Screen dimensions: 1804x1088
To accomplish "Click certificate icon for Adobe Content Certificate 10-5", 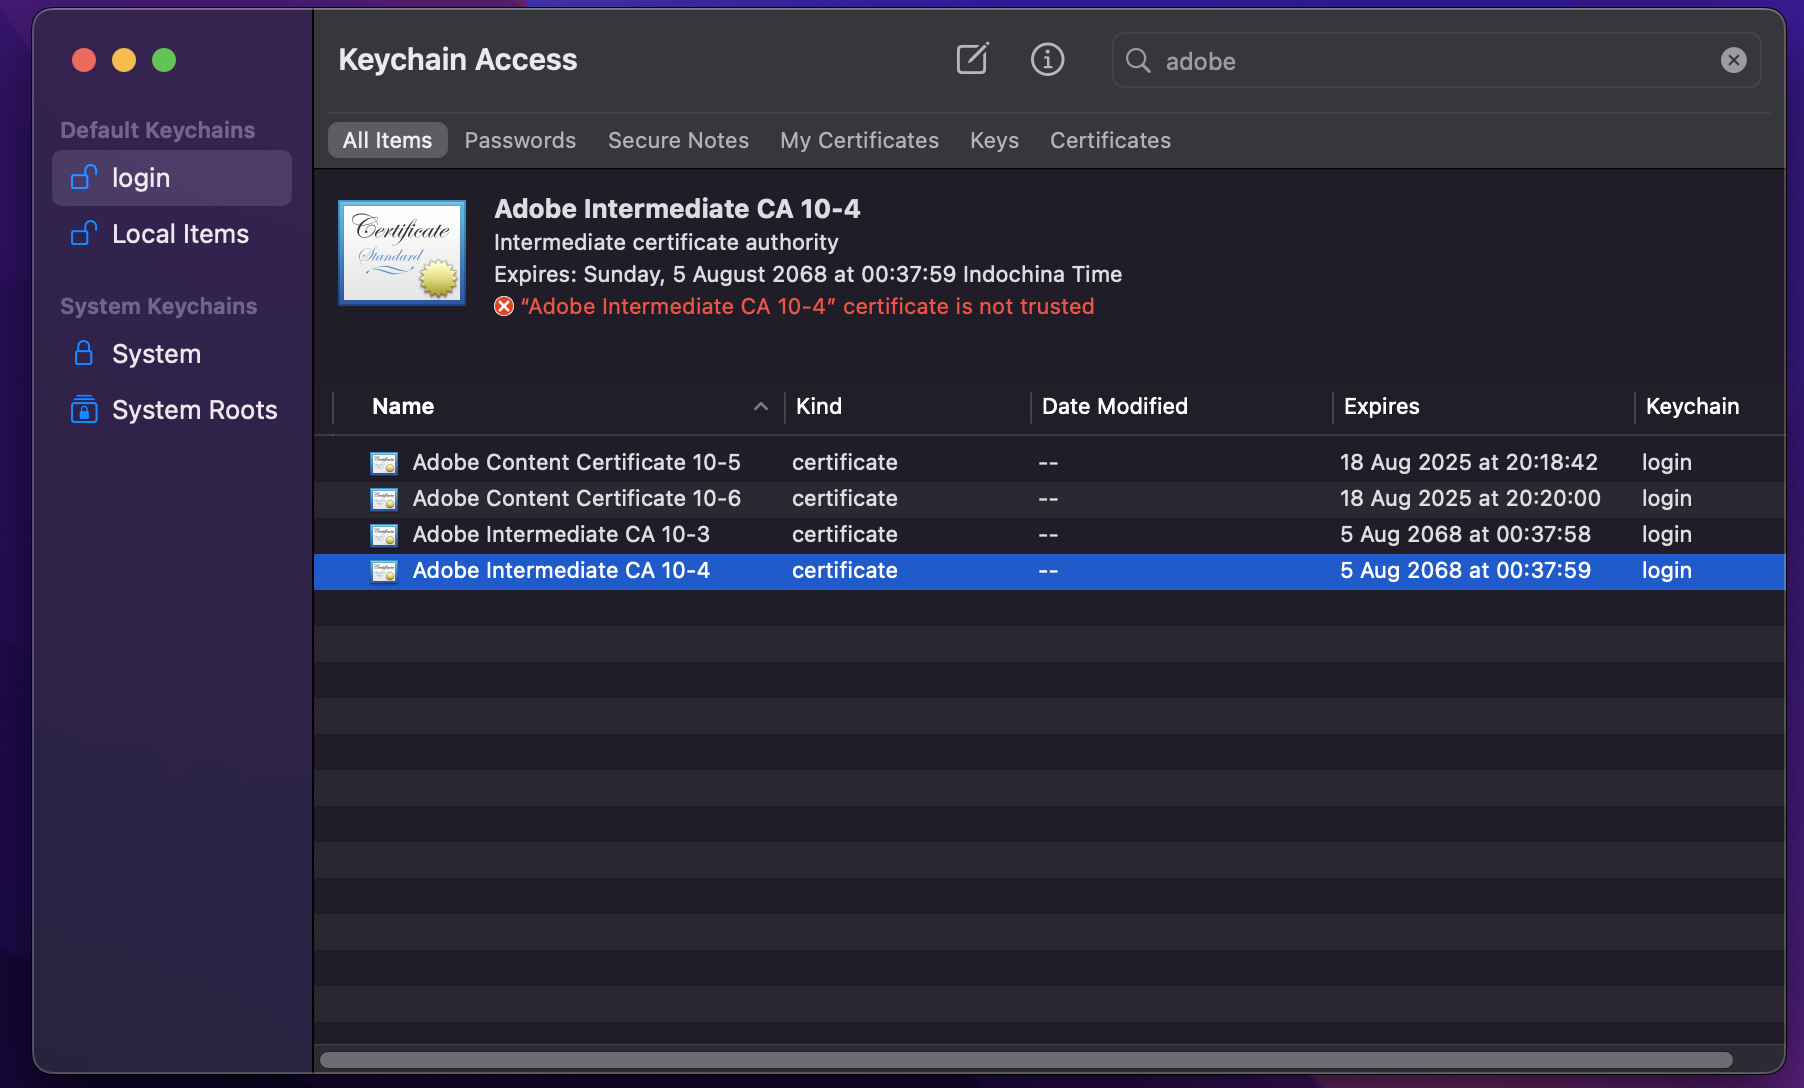I will click(384, 463).
